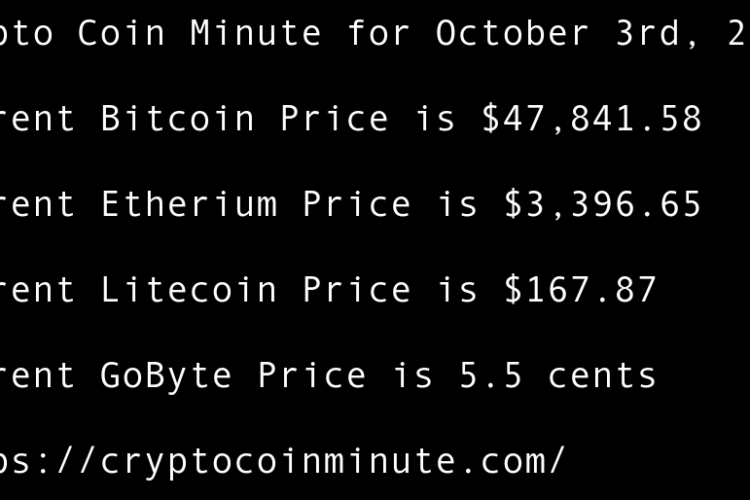Click the word "for" in the title

pyautogui.click(x=379, y=33)
